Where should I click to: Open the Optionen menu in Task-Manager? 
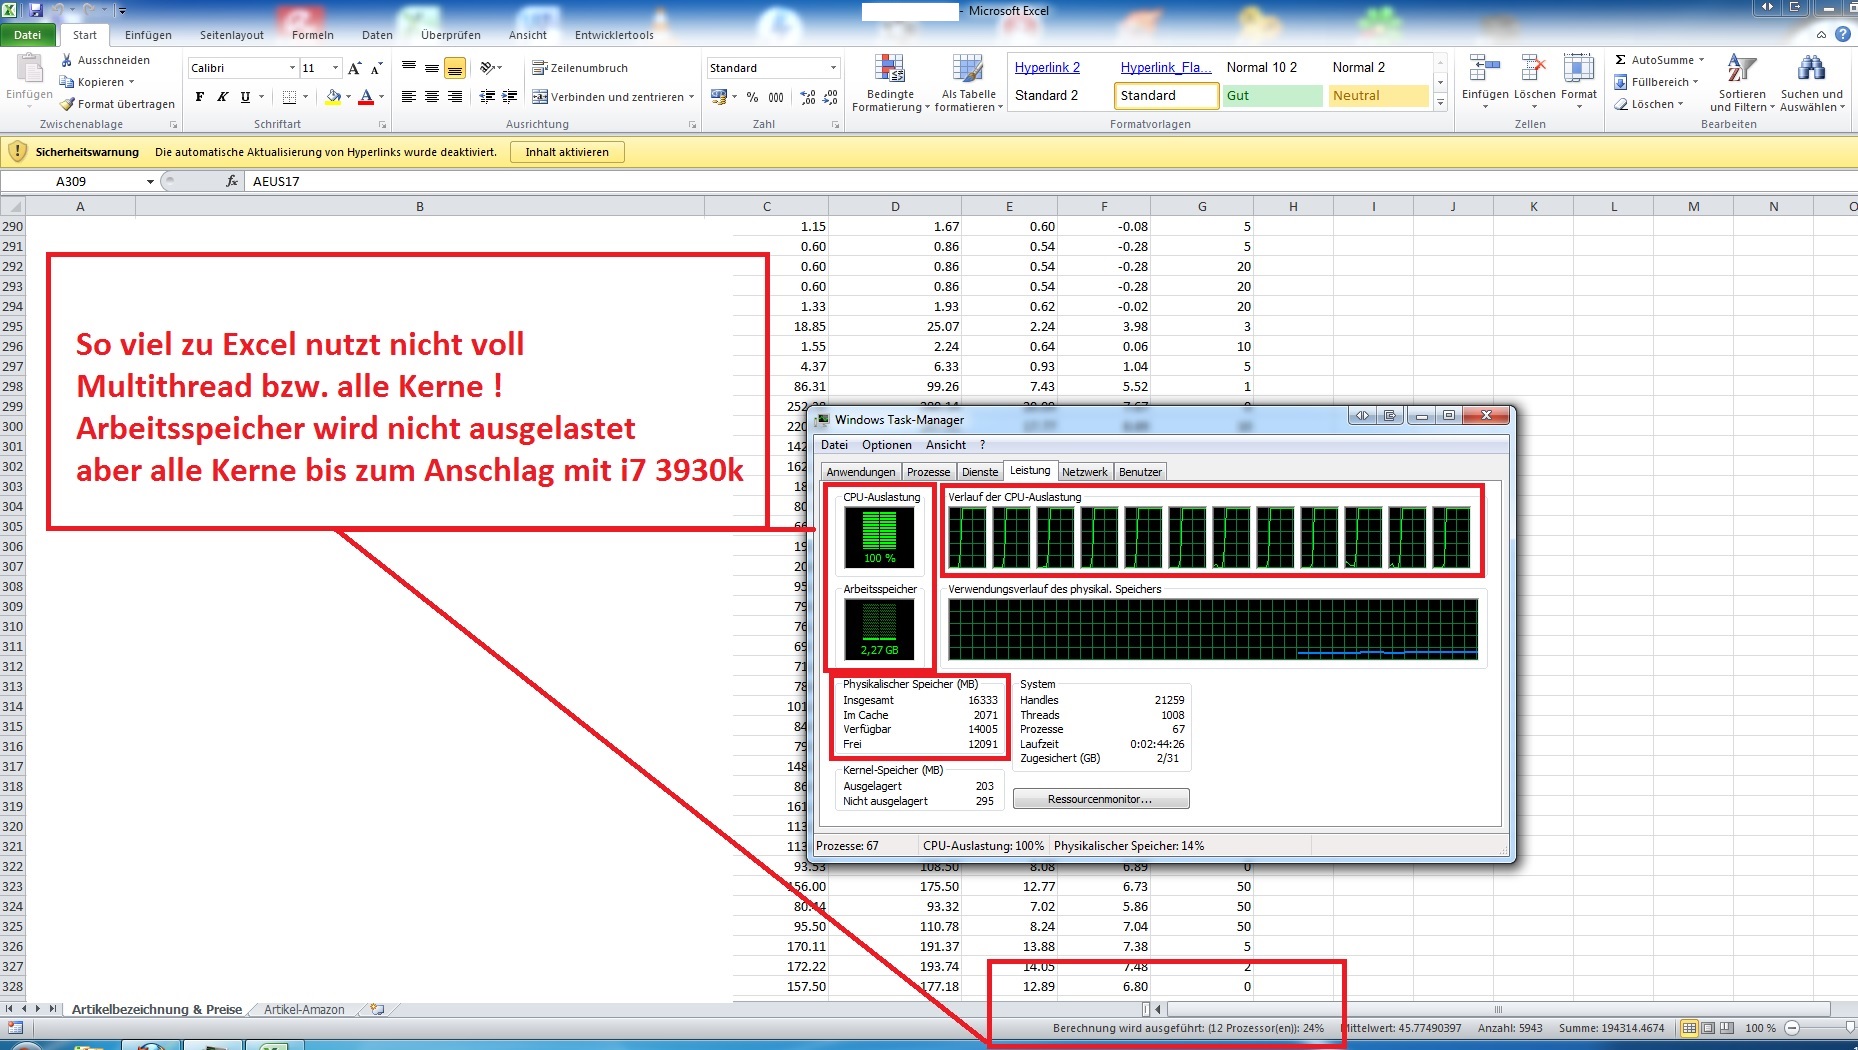tap(887, 445)
